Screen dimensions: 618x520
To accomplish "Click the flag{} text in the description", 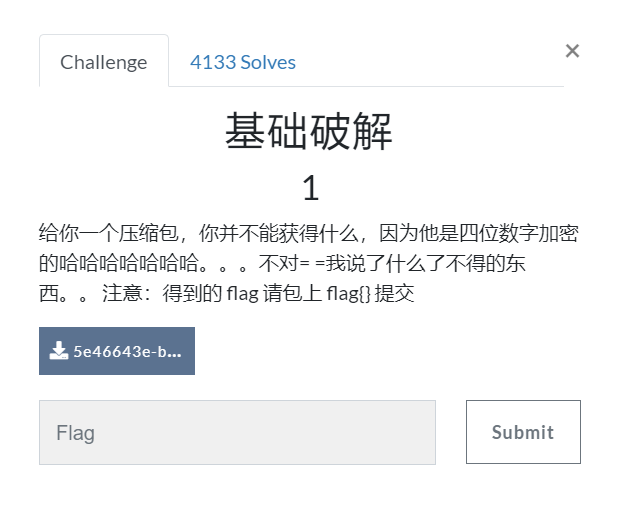I will pyautogui.click(x=348, y=293).
